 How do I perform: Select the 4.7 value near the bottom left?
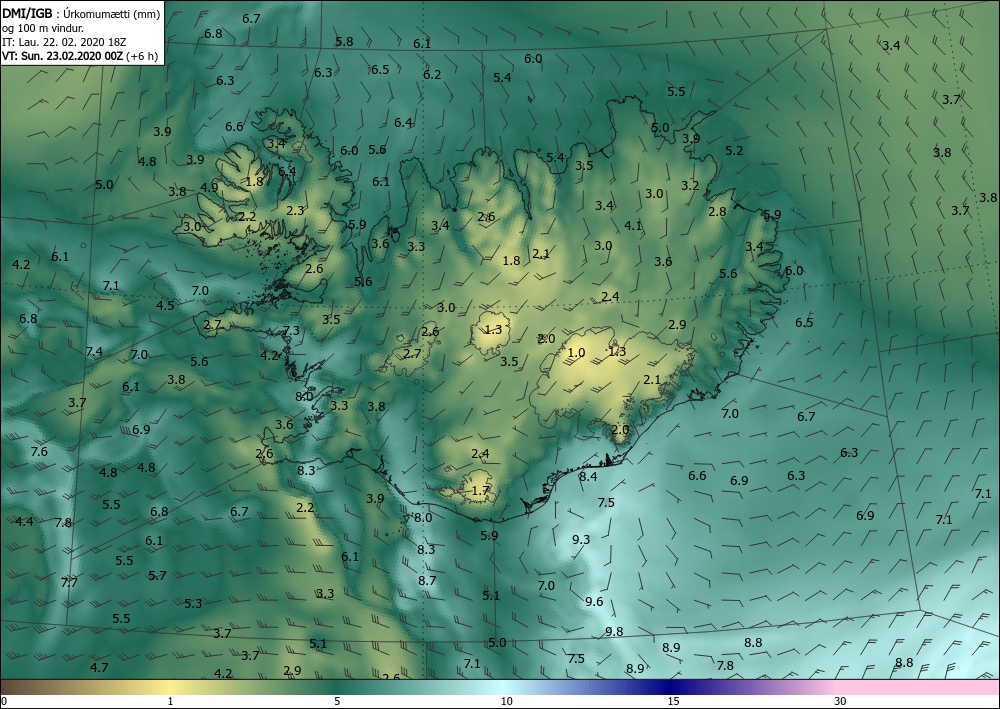[x=99, y=668]
